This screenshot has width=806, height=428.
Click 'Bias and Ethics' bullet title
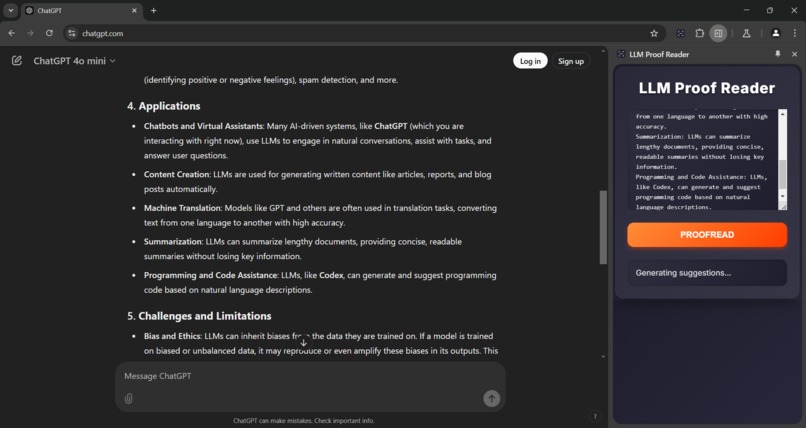tap(172, 336)
